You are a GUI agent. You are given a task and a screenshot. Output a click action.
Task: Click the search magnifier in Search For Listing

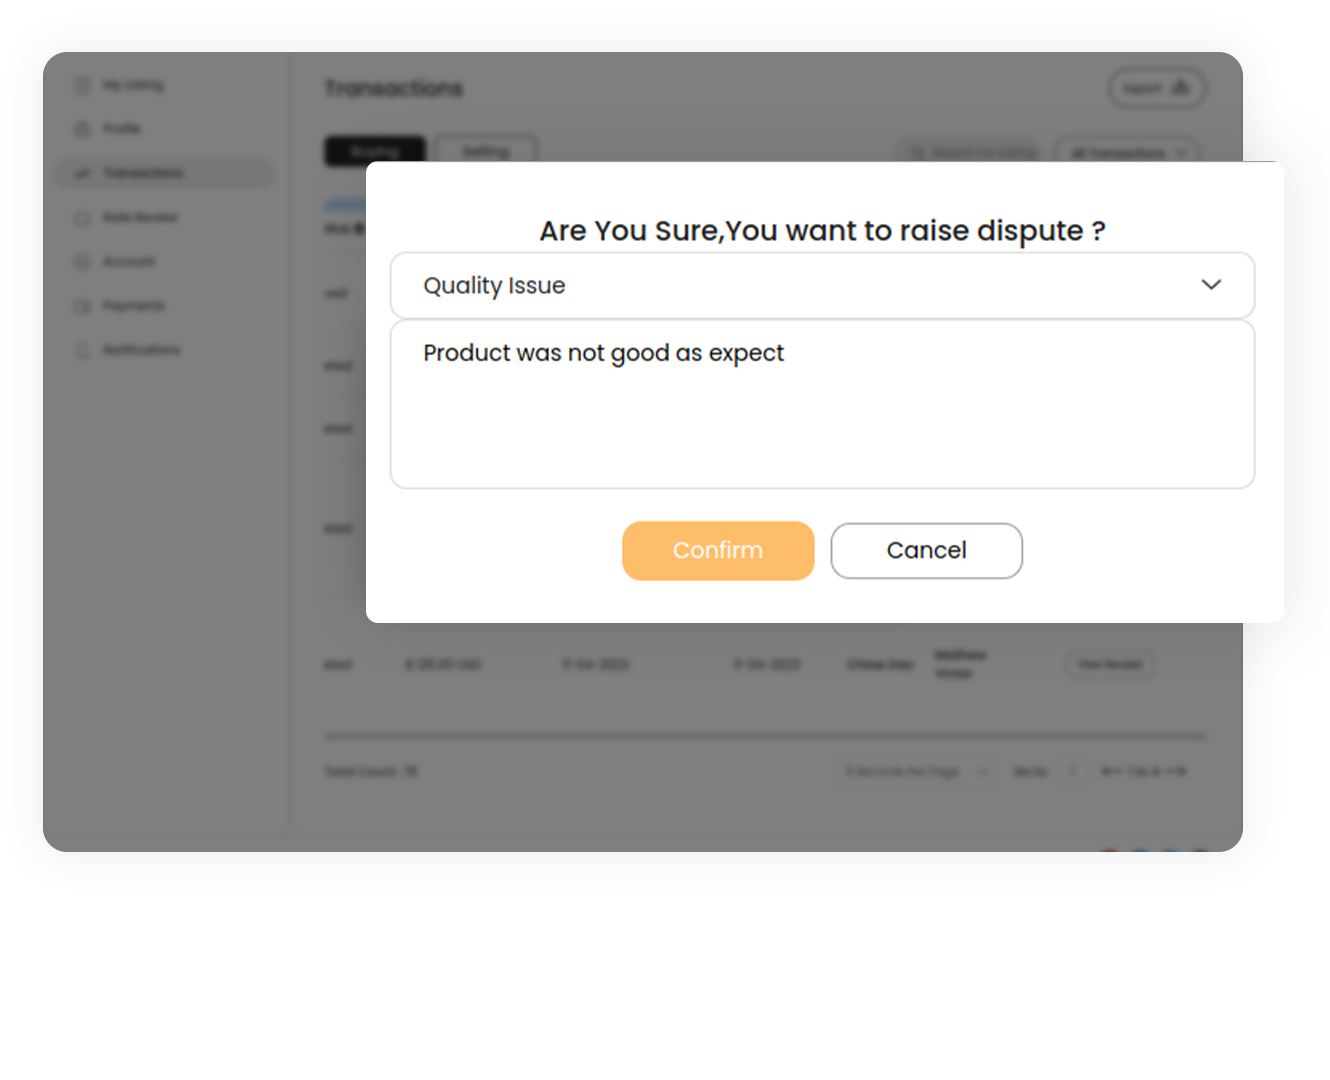pyautogui.click(x=917, y=152)
